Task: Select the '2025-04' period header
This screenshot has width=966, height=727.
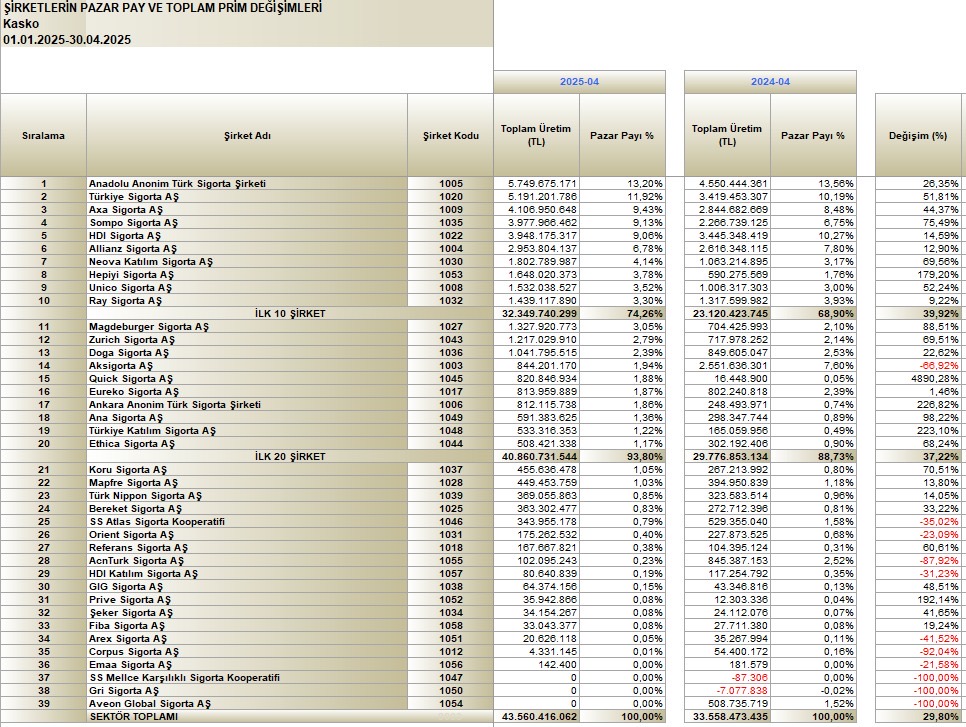Action: tap(579, 82)
